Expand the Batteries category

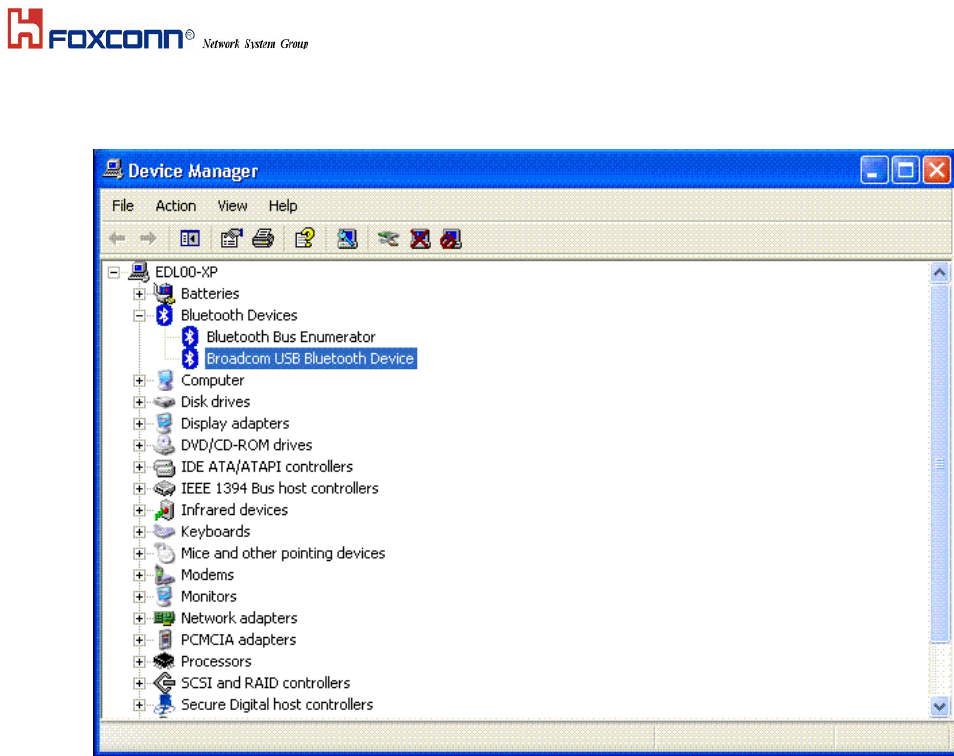(x=139, y=294)
